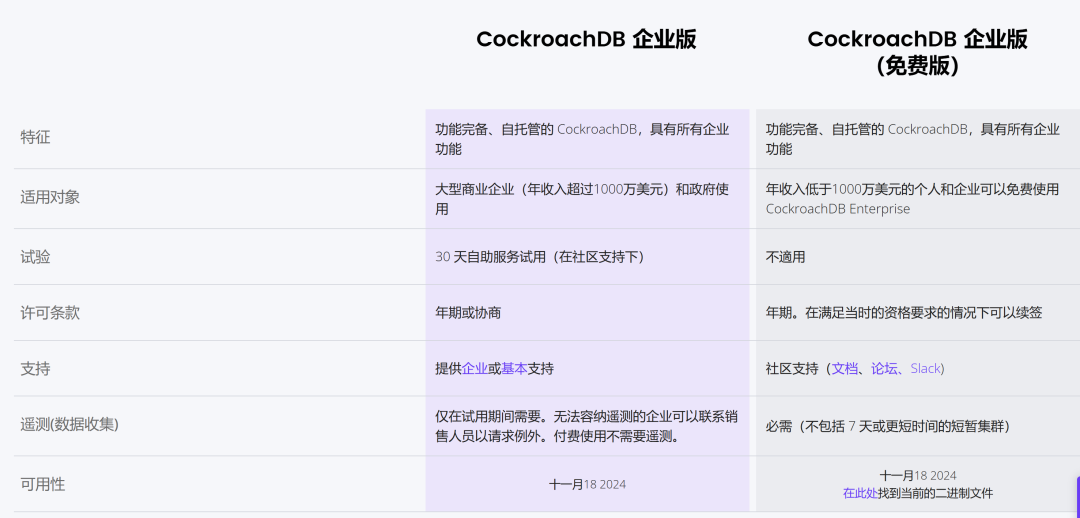Select the CockroachDB 企业版 (免费版) heading
The height and width of the screenshot is (518, 1080).
(917, 52)
